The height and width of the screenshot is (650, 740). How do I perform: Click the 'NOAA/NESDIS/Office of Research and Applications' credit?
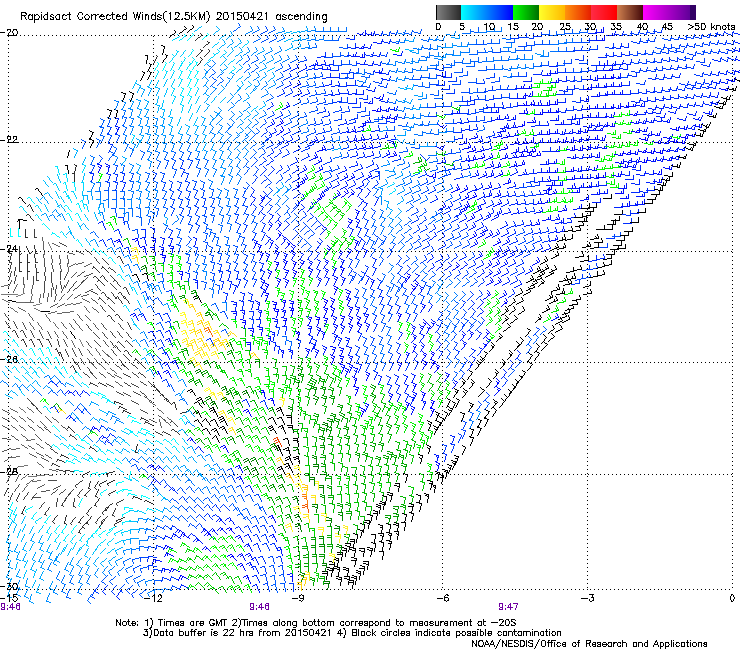589,644
